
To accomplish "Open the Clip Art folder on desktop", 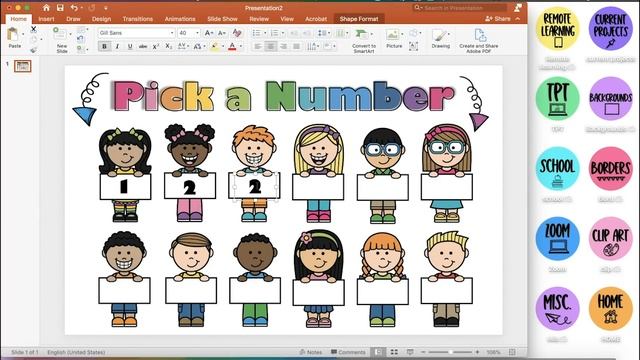I will point(610,239).
